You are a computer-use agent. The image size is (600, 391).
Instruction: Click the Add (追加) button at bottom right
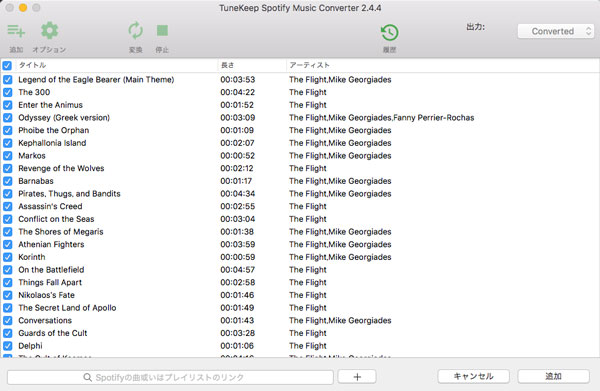tap(553, 376)
